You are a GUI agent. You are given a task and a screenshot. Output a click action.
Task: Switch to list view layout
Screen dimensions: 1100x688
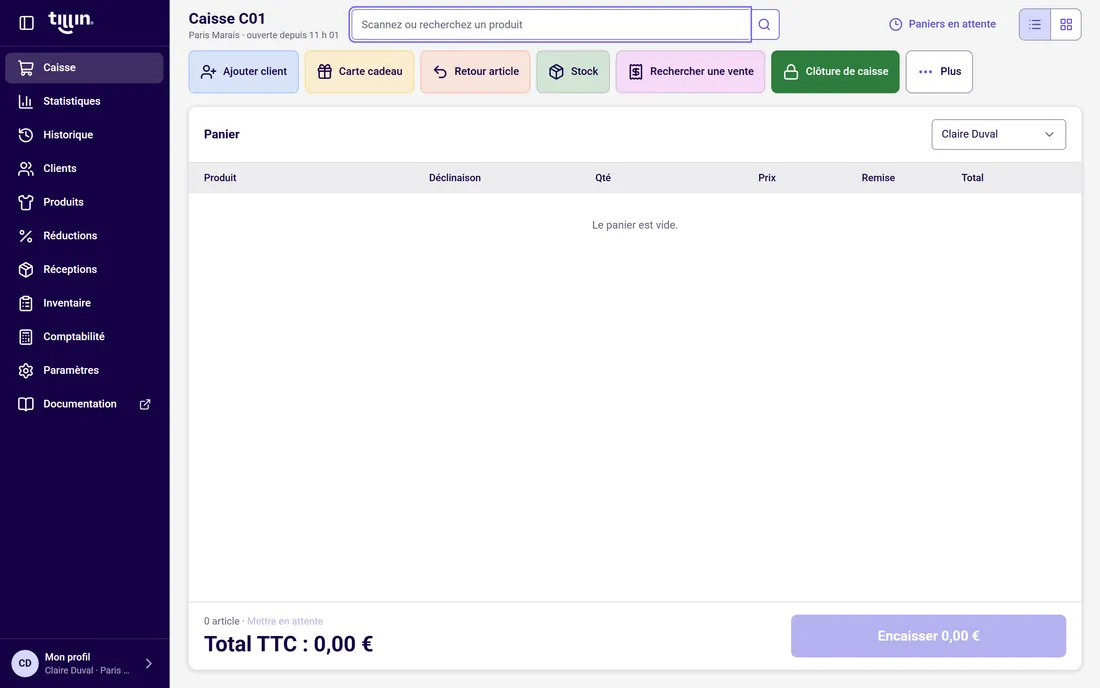1035,25
